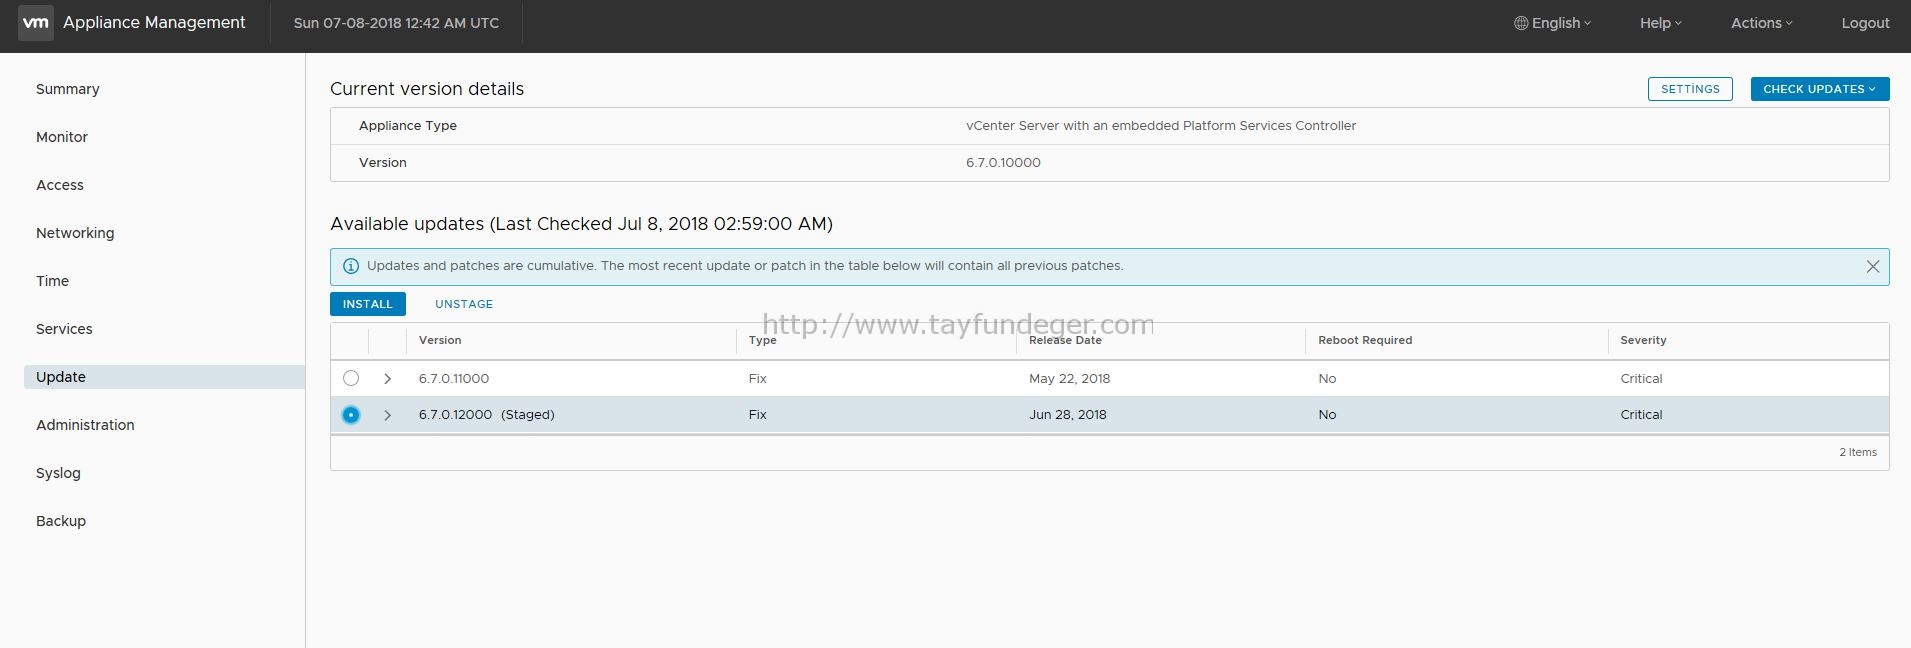Open the English language dropdown
The height and width of the screenshot is (648, 1911).
(1552, 23)
